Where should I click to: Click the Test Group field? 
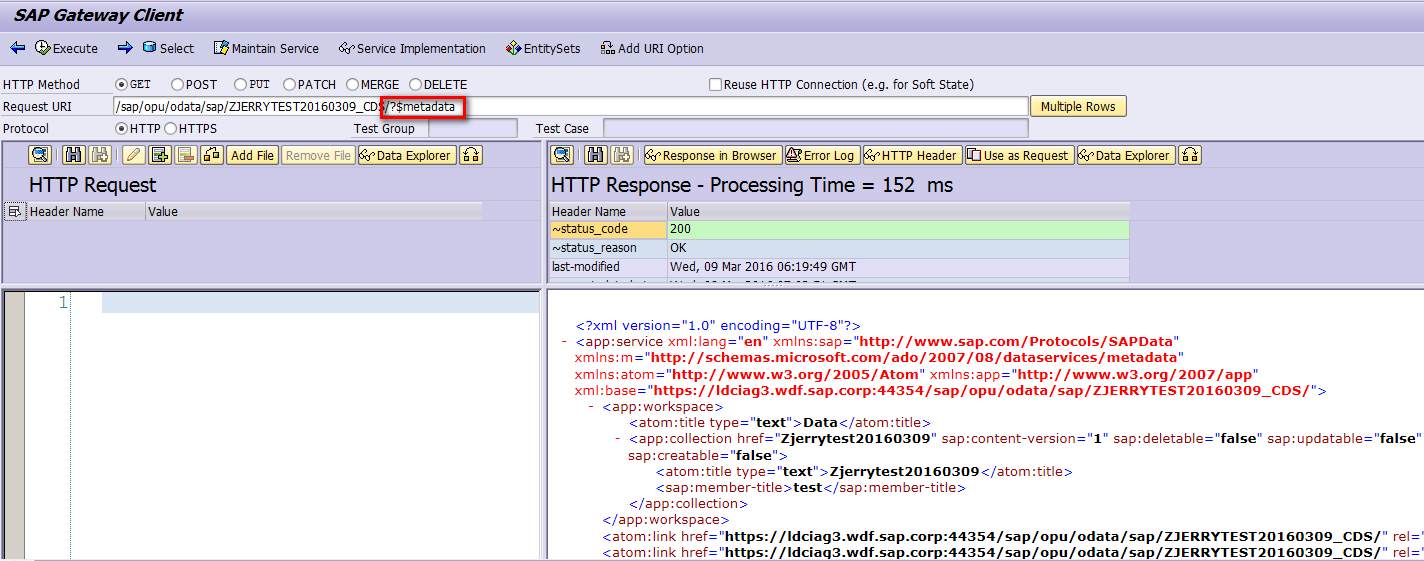[473, 128]
